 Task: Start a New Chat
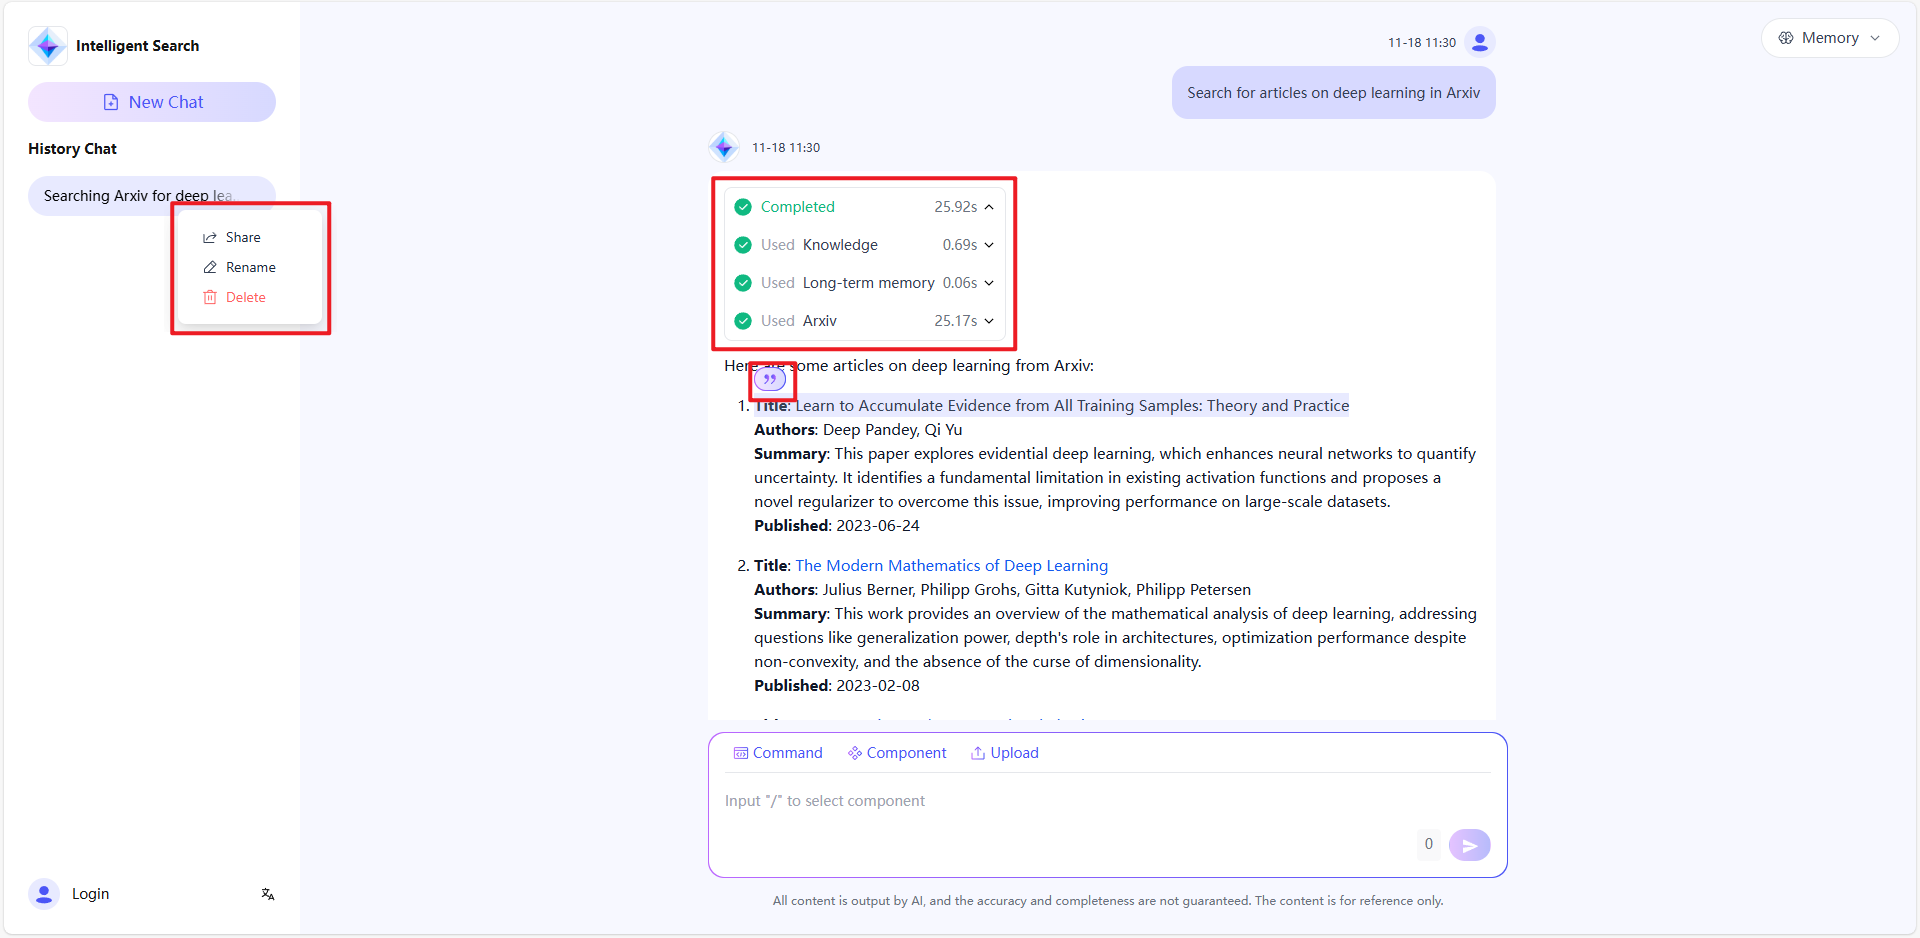point(152,102)
